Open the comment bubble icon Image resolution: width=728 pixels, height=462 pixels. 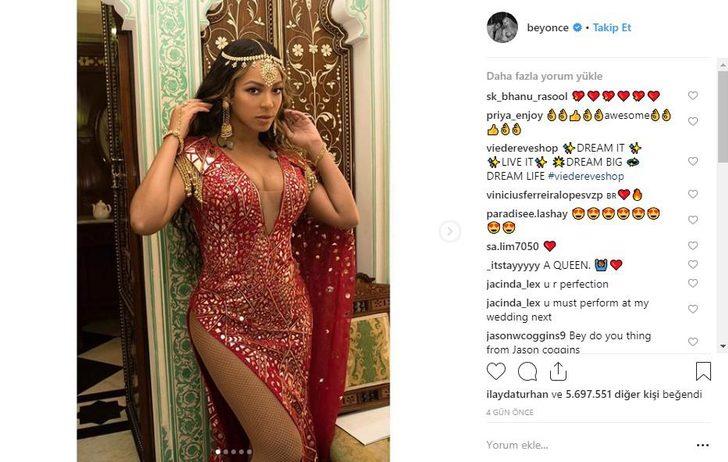[528, 372]
